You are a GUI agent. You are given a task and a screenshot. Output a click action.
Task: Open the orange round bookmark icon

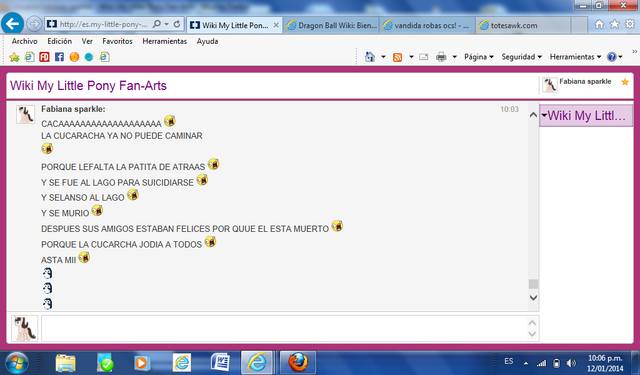pos(74,57)
